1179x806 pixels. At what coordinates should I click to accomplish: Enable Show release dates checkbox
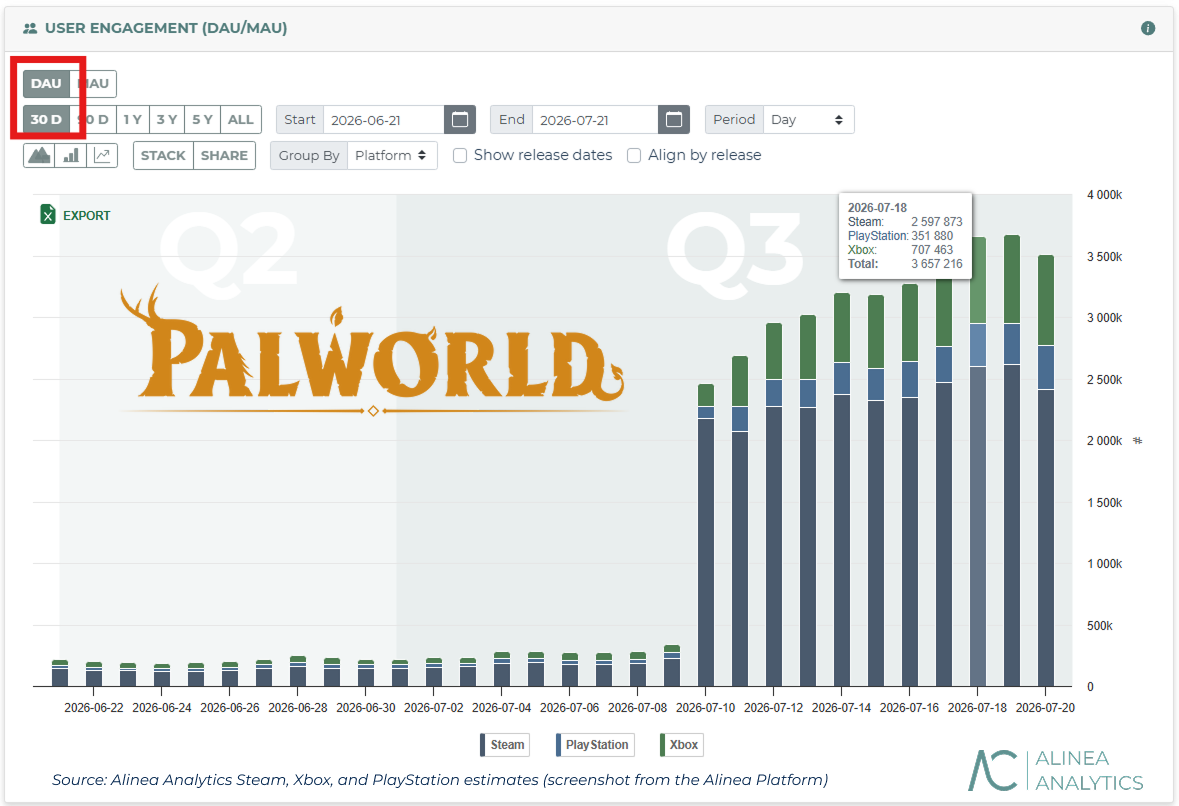click(460, 156)
